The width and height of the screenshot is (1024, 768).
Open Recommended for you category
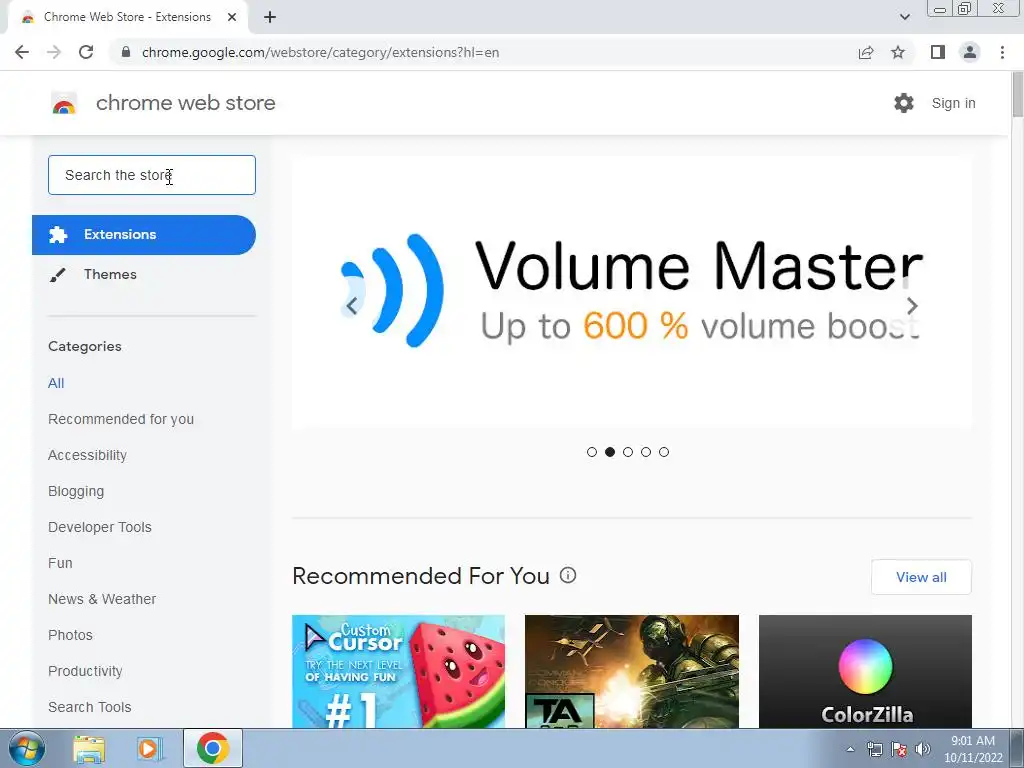pos(121,419)
